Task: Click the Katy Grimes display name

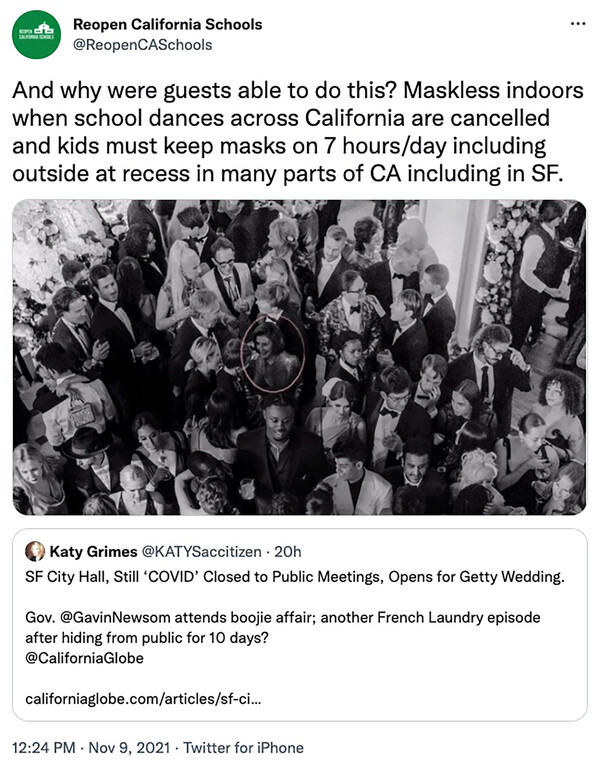Action: 96,551
